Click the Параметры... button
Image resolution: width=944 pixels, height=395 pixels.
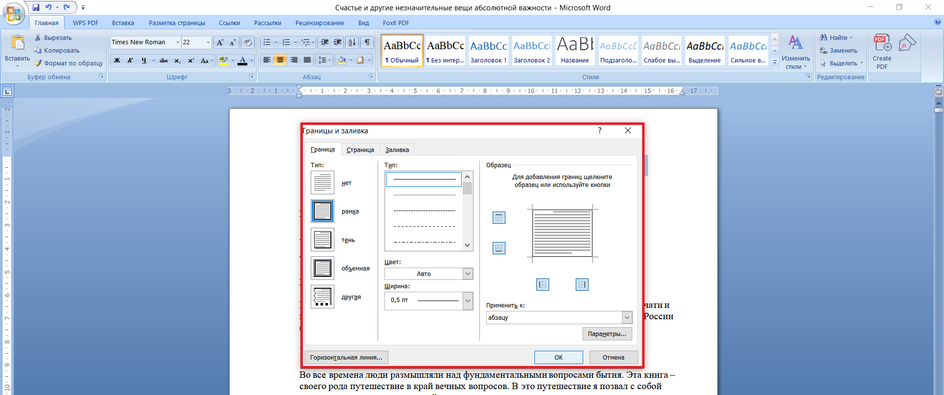(607, 334)
